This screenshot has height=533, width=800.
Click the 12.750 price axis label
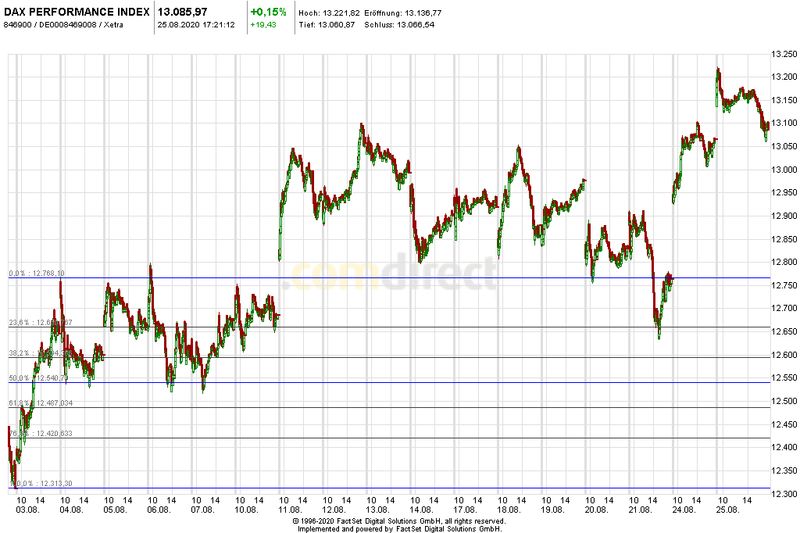(x=784, y=286)
